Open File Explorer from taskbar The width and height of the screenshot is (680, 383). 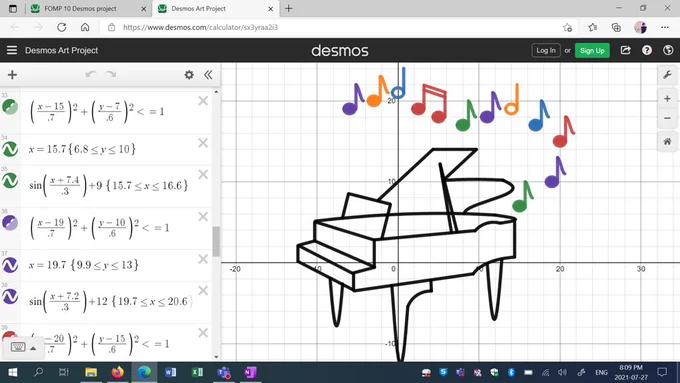(x=91, y=372)
